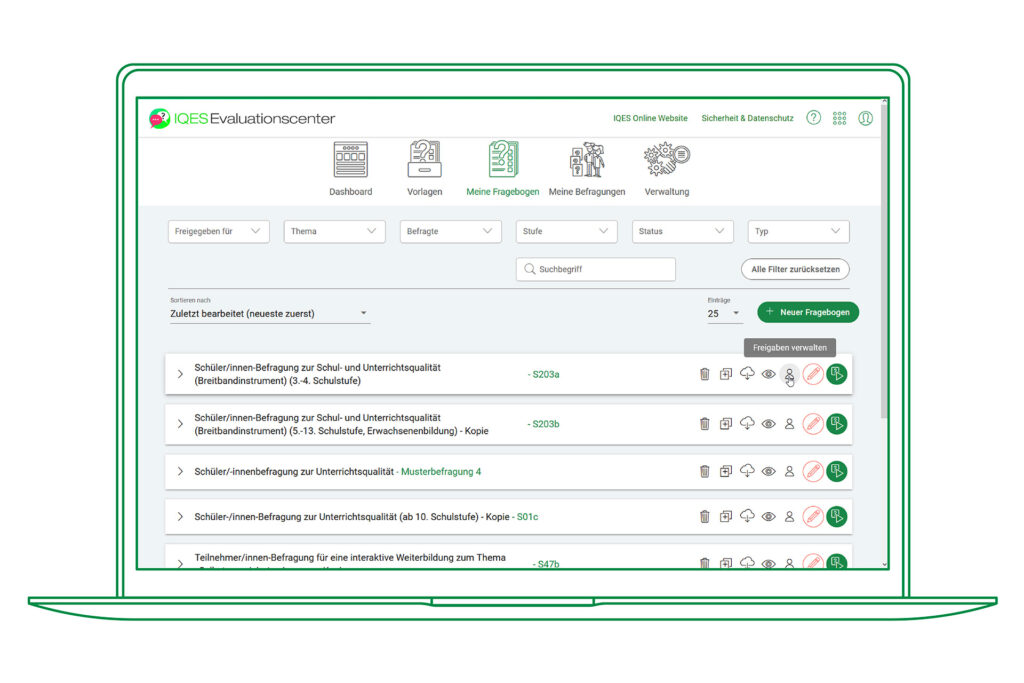Viewport: 1024px width, 683px height.
Task: Open the user account icon top right
Action: pos(865,117)
